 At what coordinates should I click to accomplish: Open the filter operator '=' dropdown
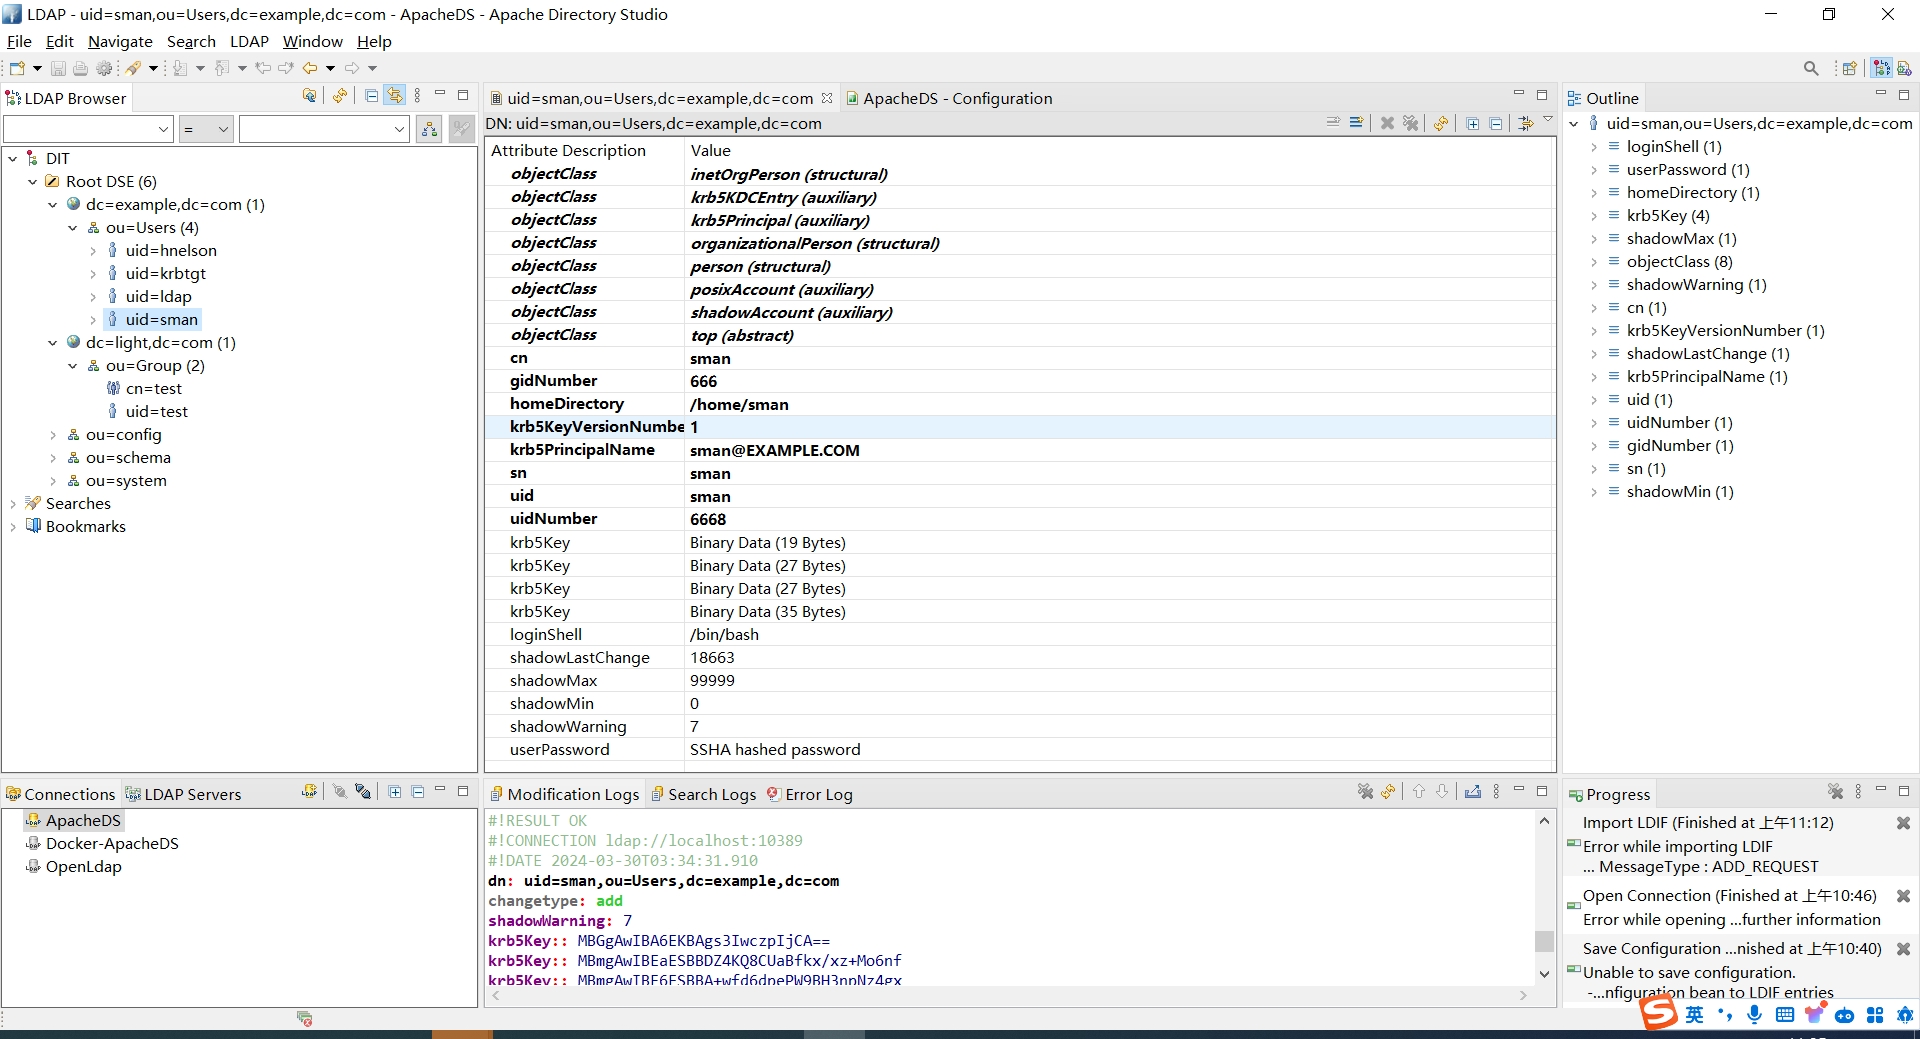[x=206, y=129]
